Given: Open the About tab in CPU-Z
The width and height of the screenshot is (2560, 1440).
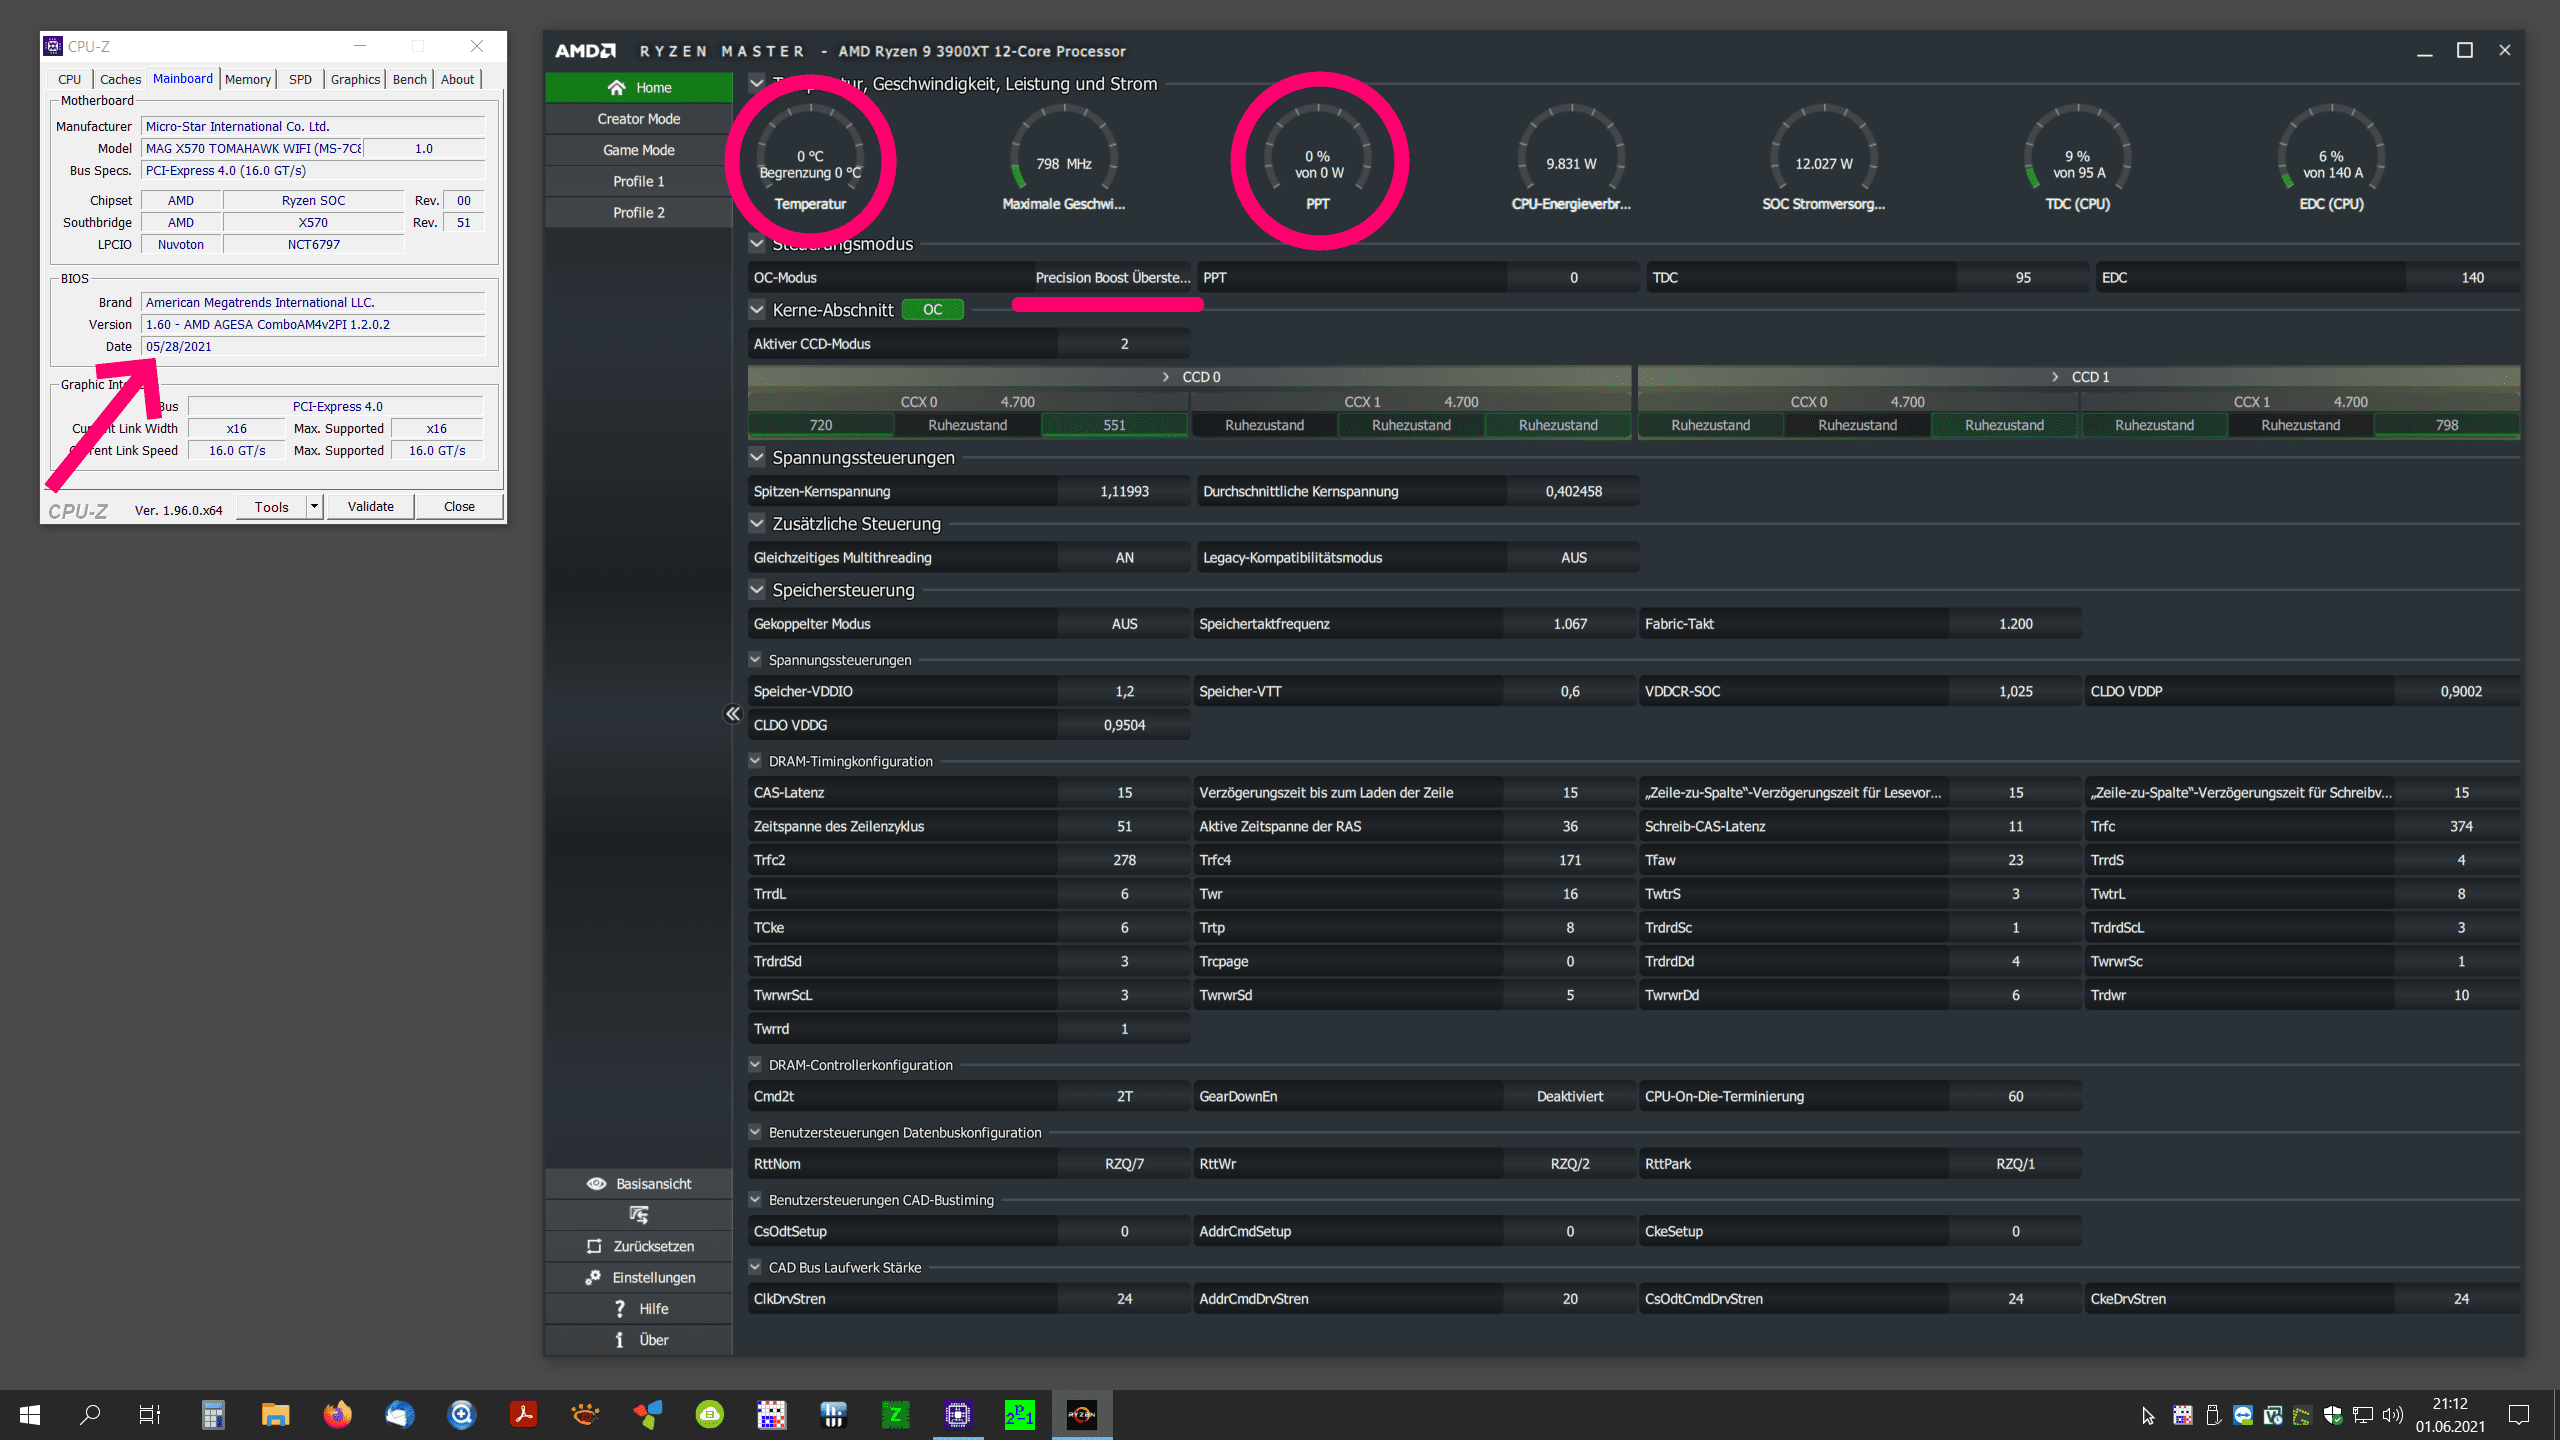Looking at the screenshot, I should pyautogui.click(x=457, y=79).
